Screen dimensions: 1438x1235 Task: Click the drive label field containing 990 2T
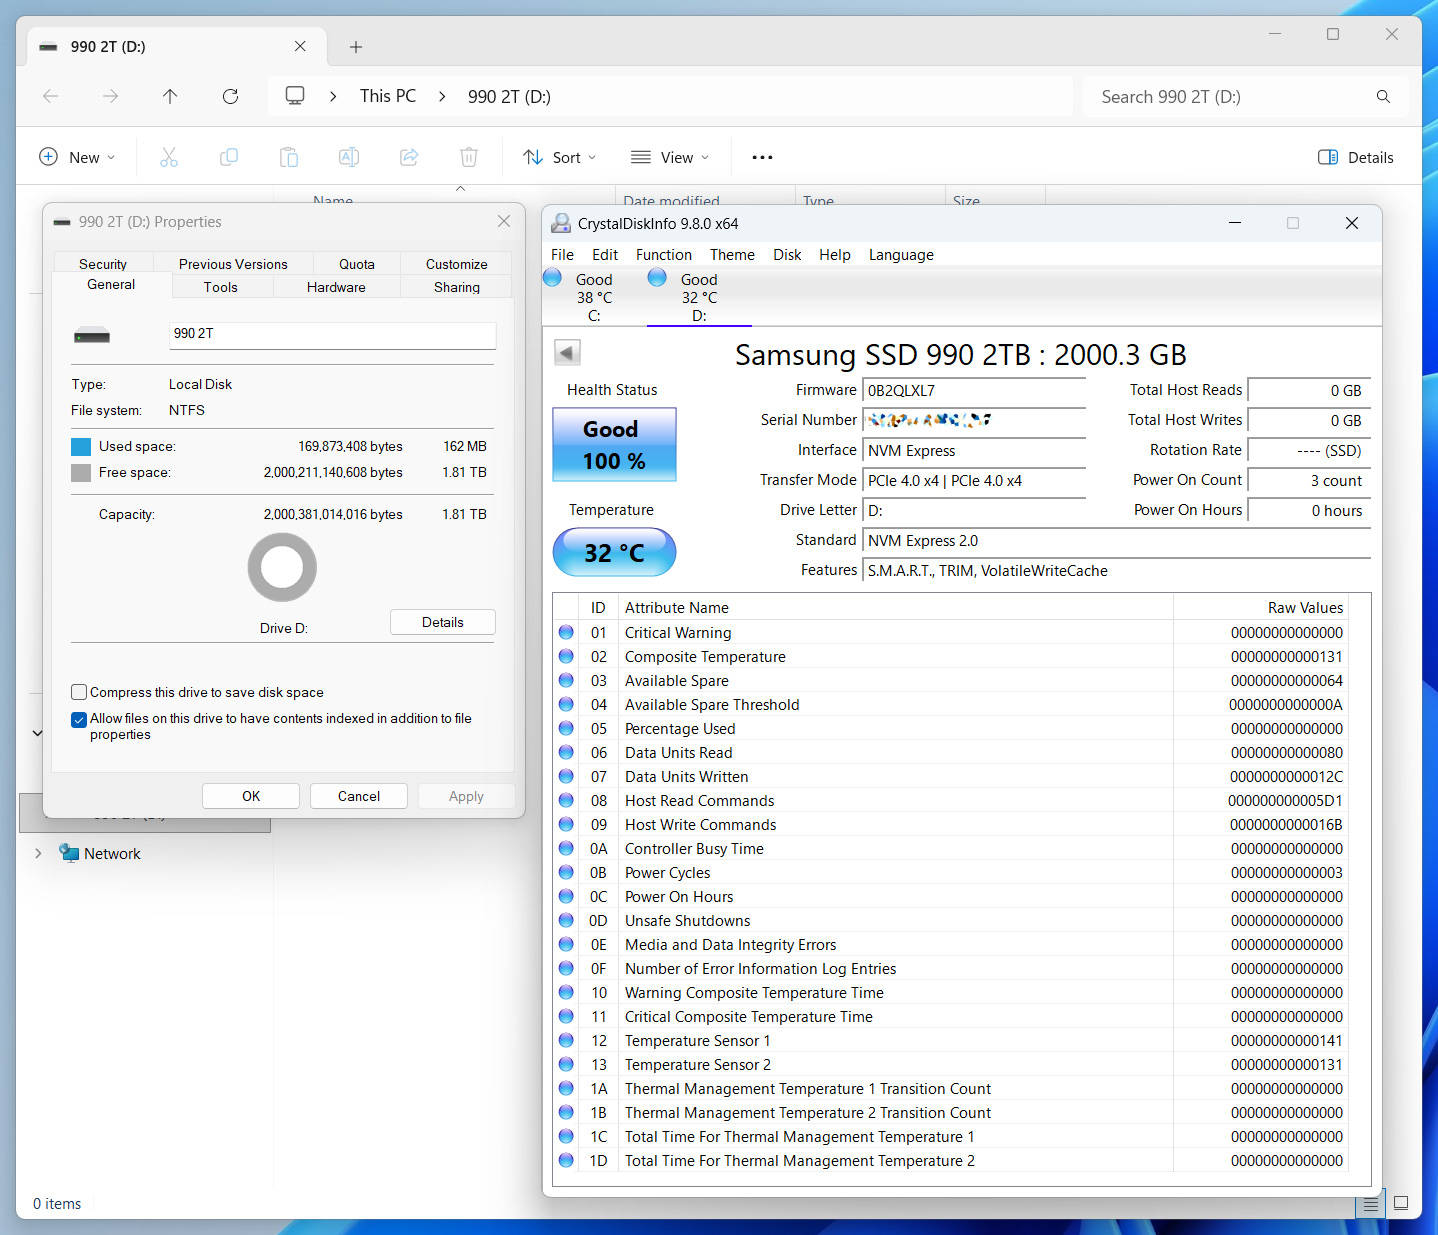[x=333, y=335]
